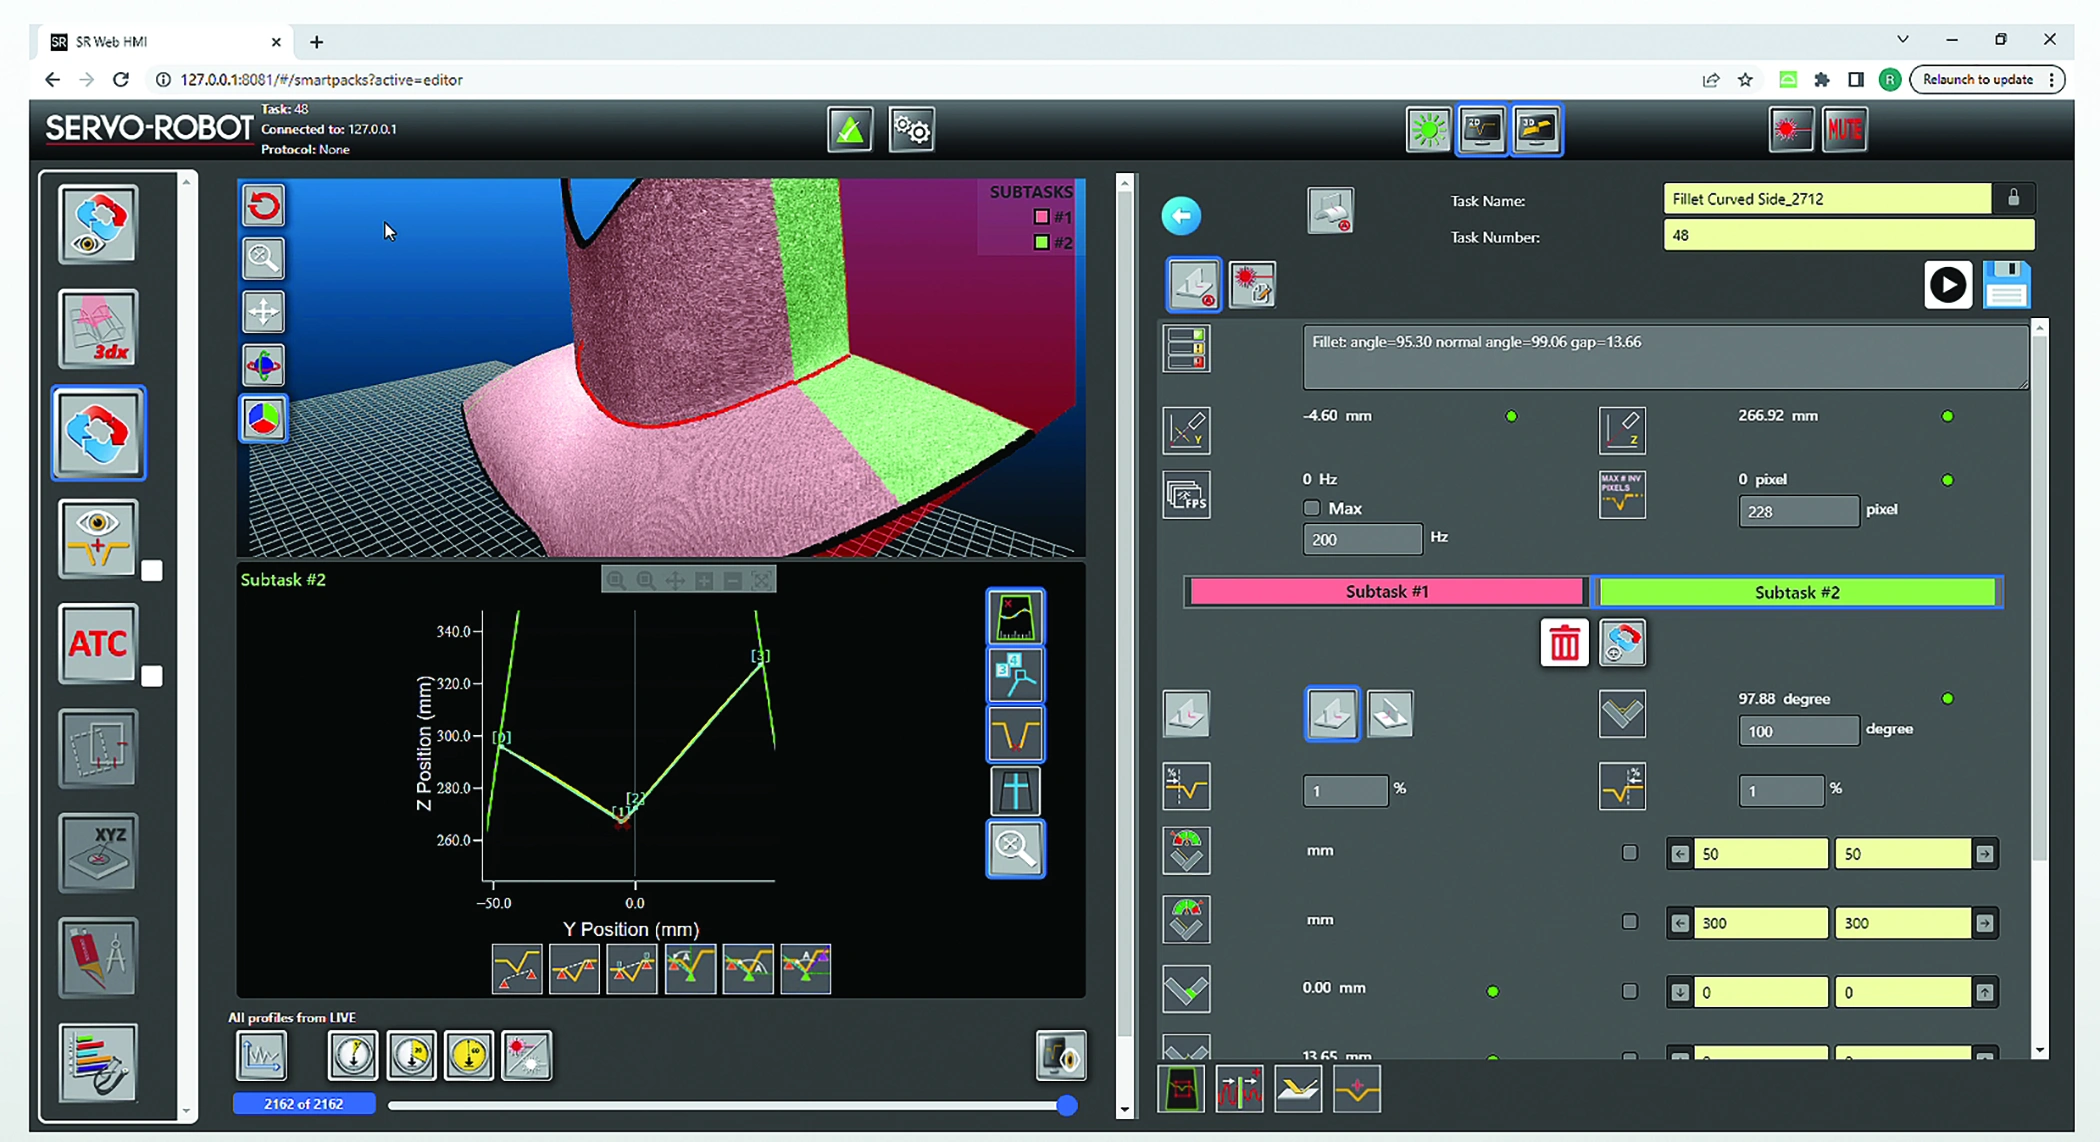Click the right arrow of the 300 range
The height and width of the screenshot is (1142, 2100).
[1985, 923]
